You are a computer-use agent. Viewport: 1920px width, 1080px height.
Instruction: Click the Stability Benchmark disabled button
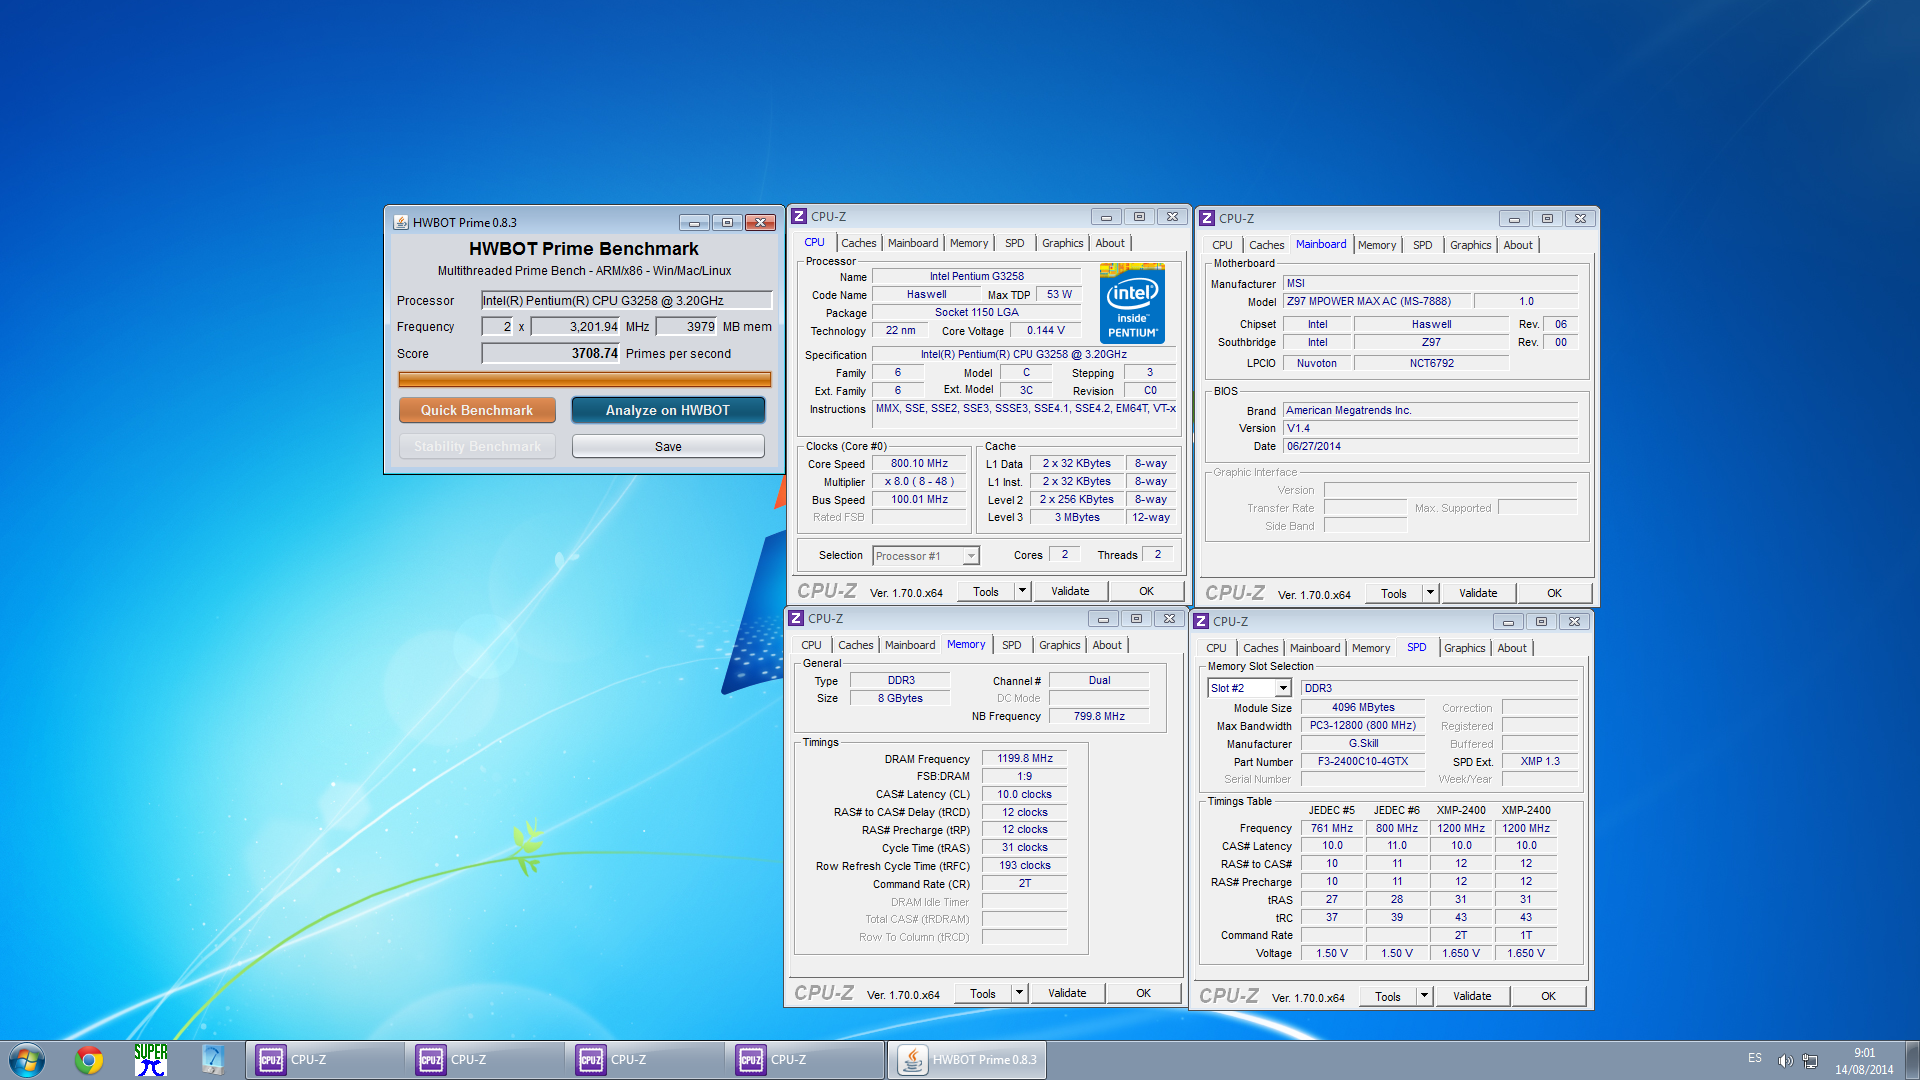coord(477,446)
